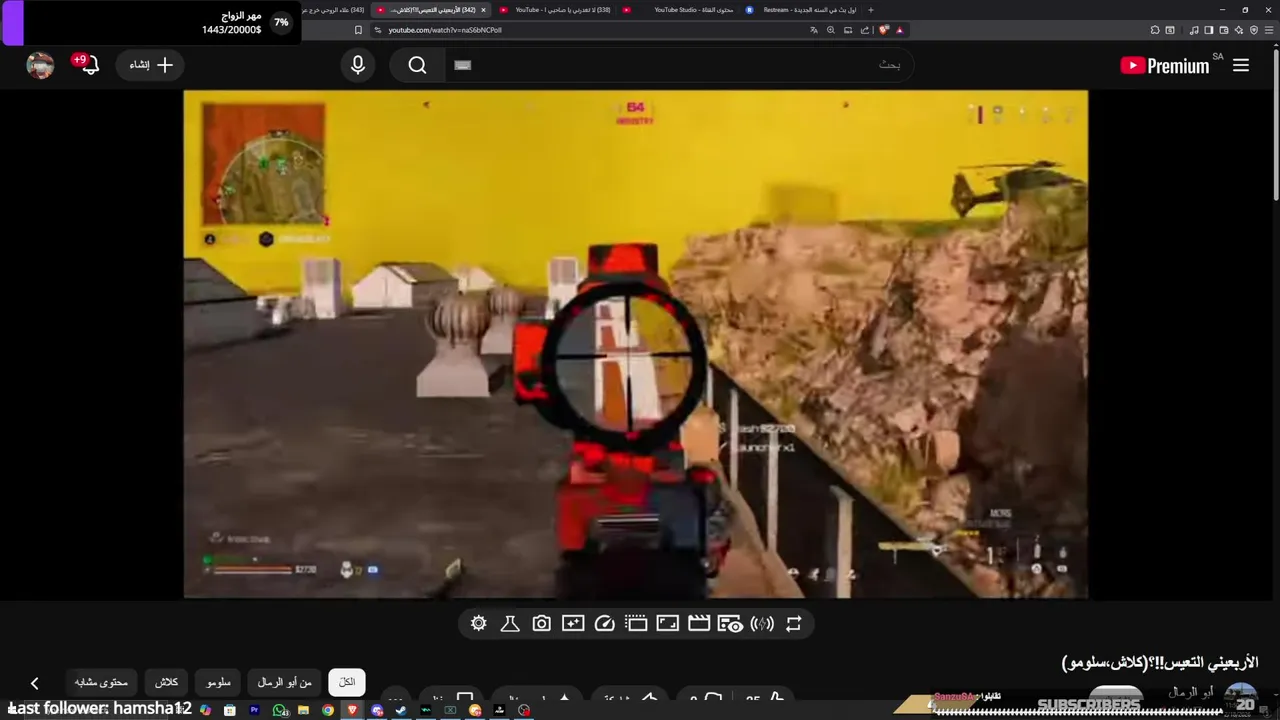Open the enhancer settings gear icon
Screen dimensions: 1280x720
tap(479, 624)
